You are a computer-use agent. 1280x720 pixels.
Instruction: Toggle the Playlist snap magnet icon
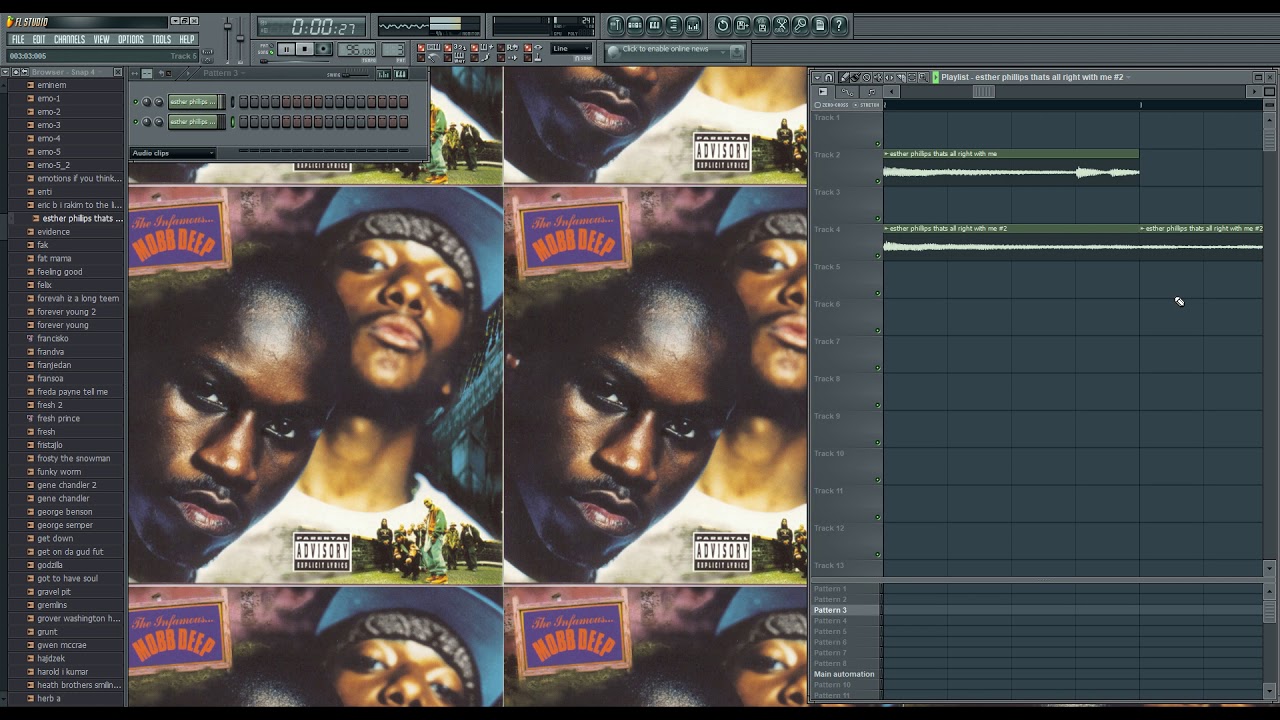pyautogui.click(x=829, y=78)
